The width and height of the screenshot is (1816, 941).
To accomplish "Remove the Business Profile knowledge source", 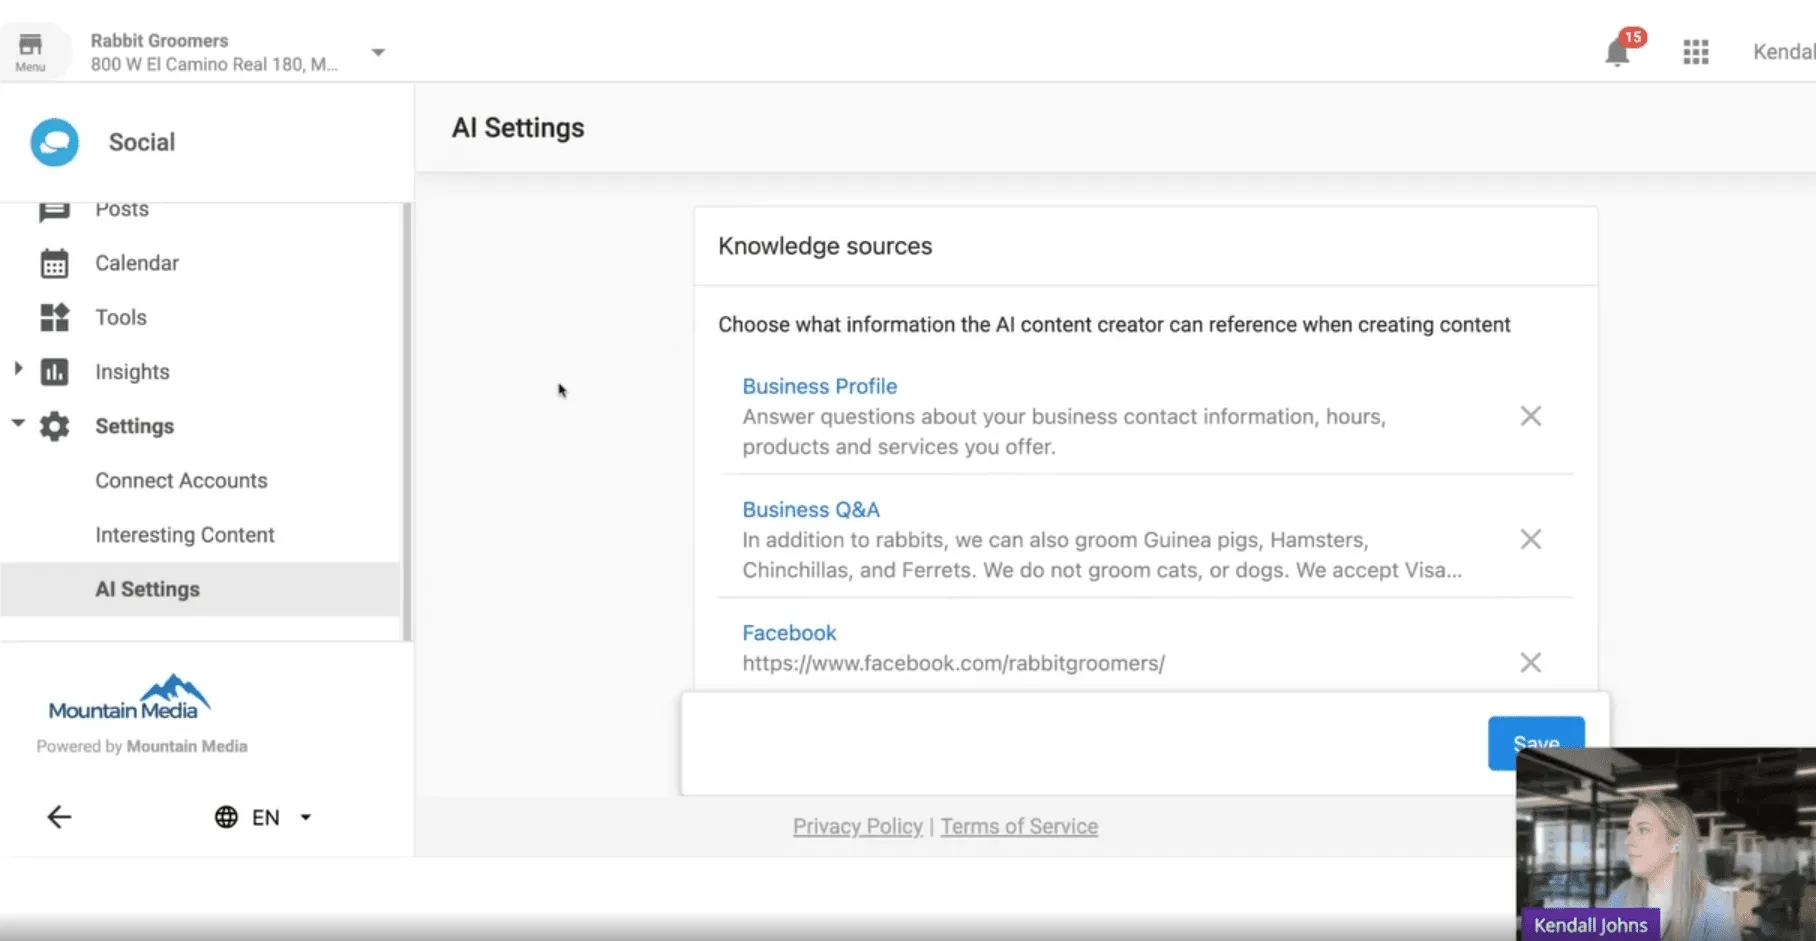I will tap(1530, 416).
